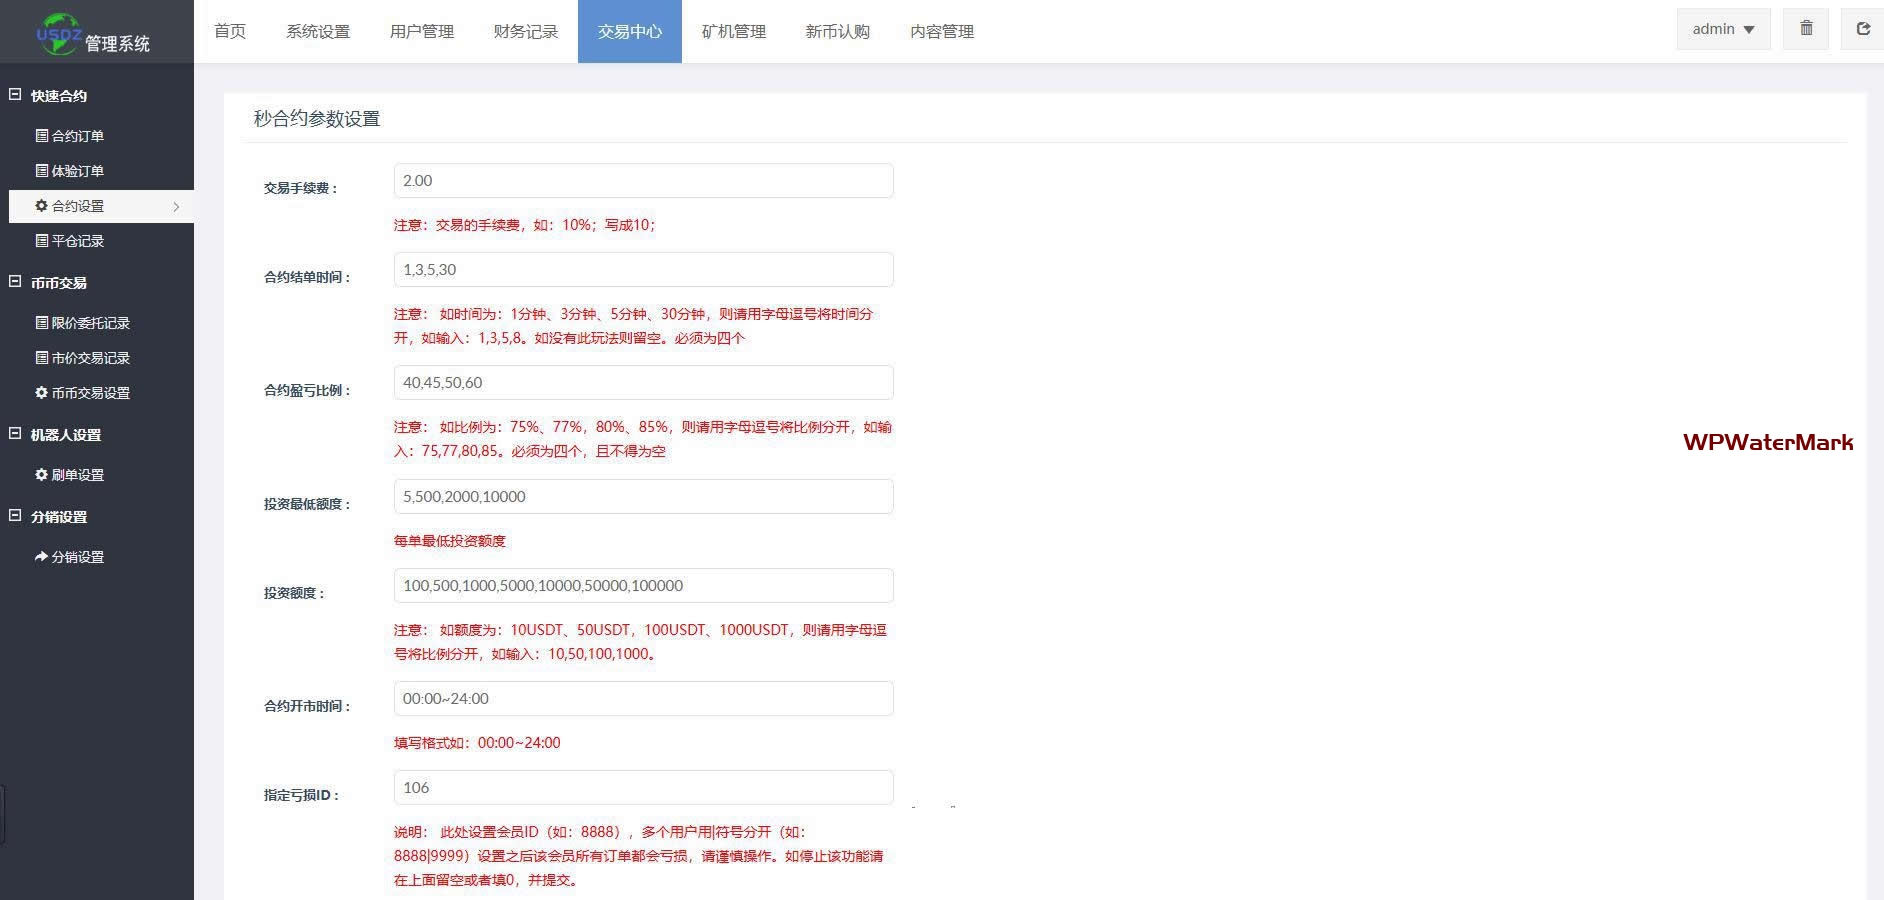Switch to the 矿机管理 tab

tap(733, 32)
